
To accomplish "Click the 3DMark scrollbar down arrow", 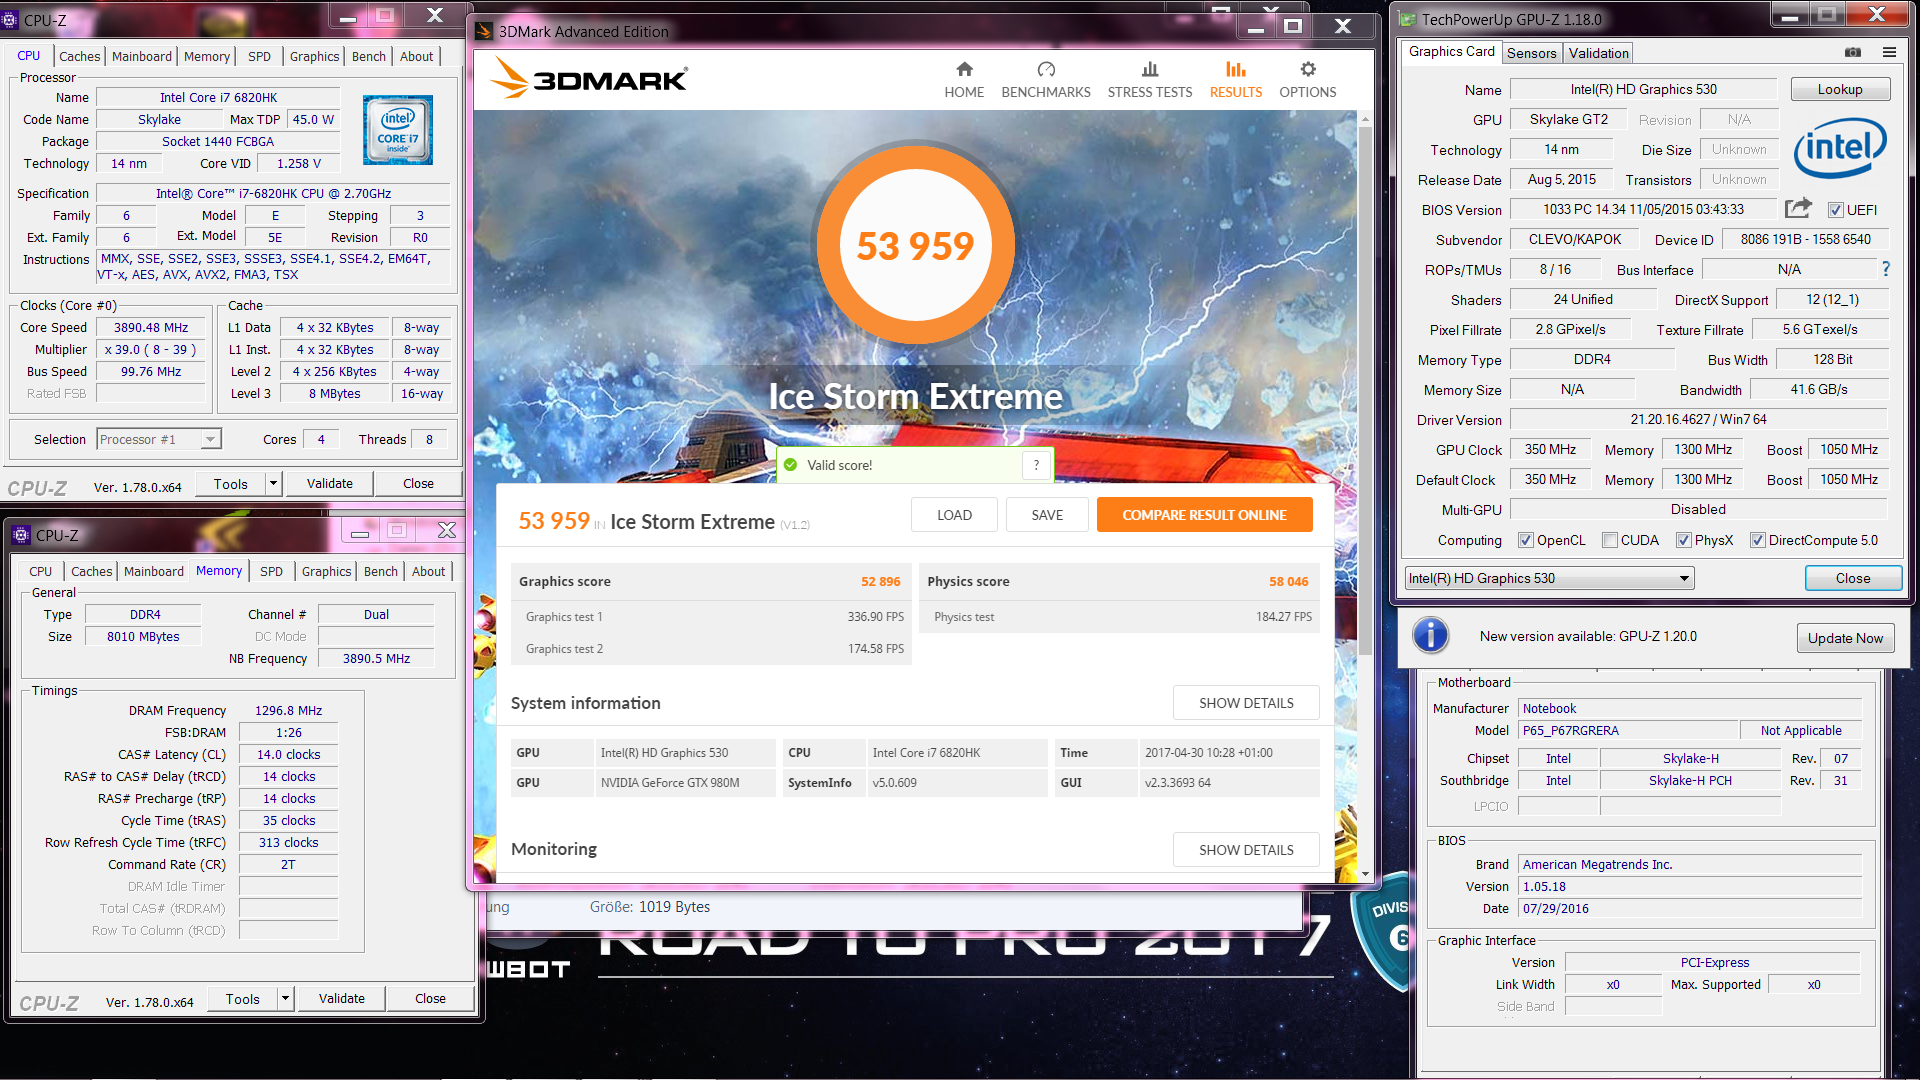I will tap(1365, 875).
